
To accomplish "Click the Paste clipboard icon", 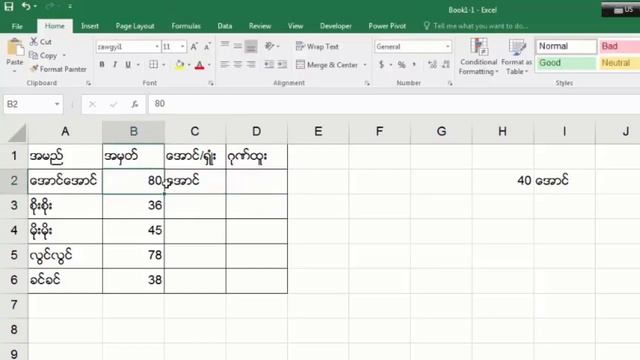I will [x=15, y=48].
